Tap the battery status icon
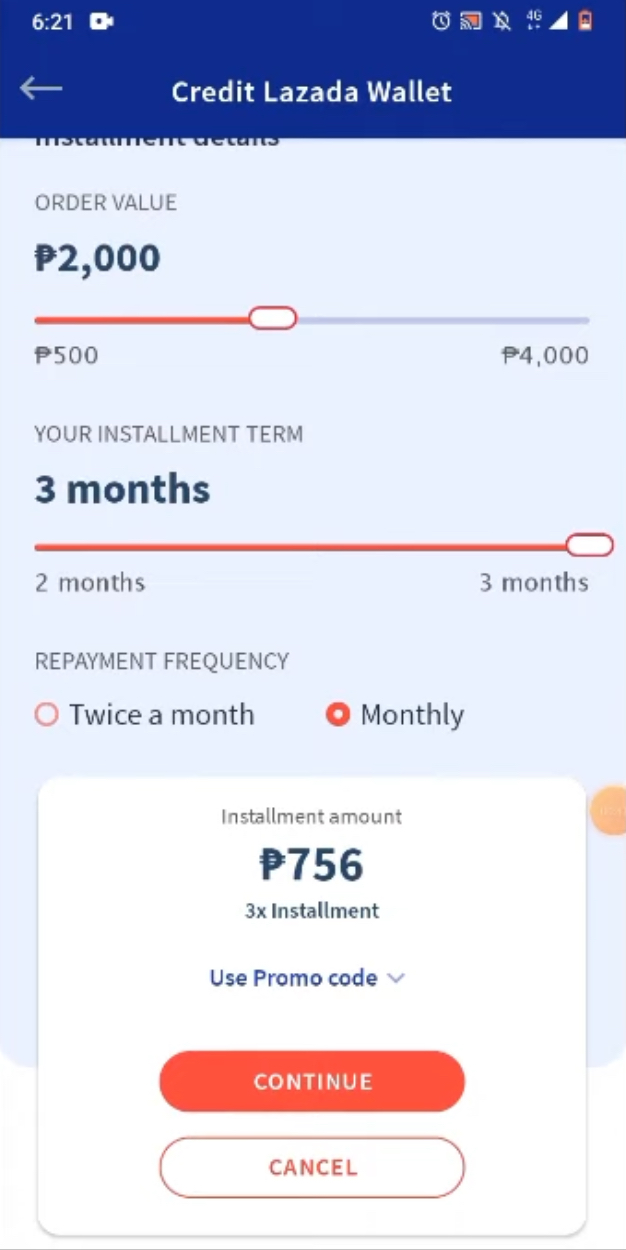 point(586,21)
